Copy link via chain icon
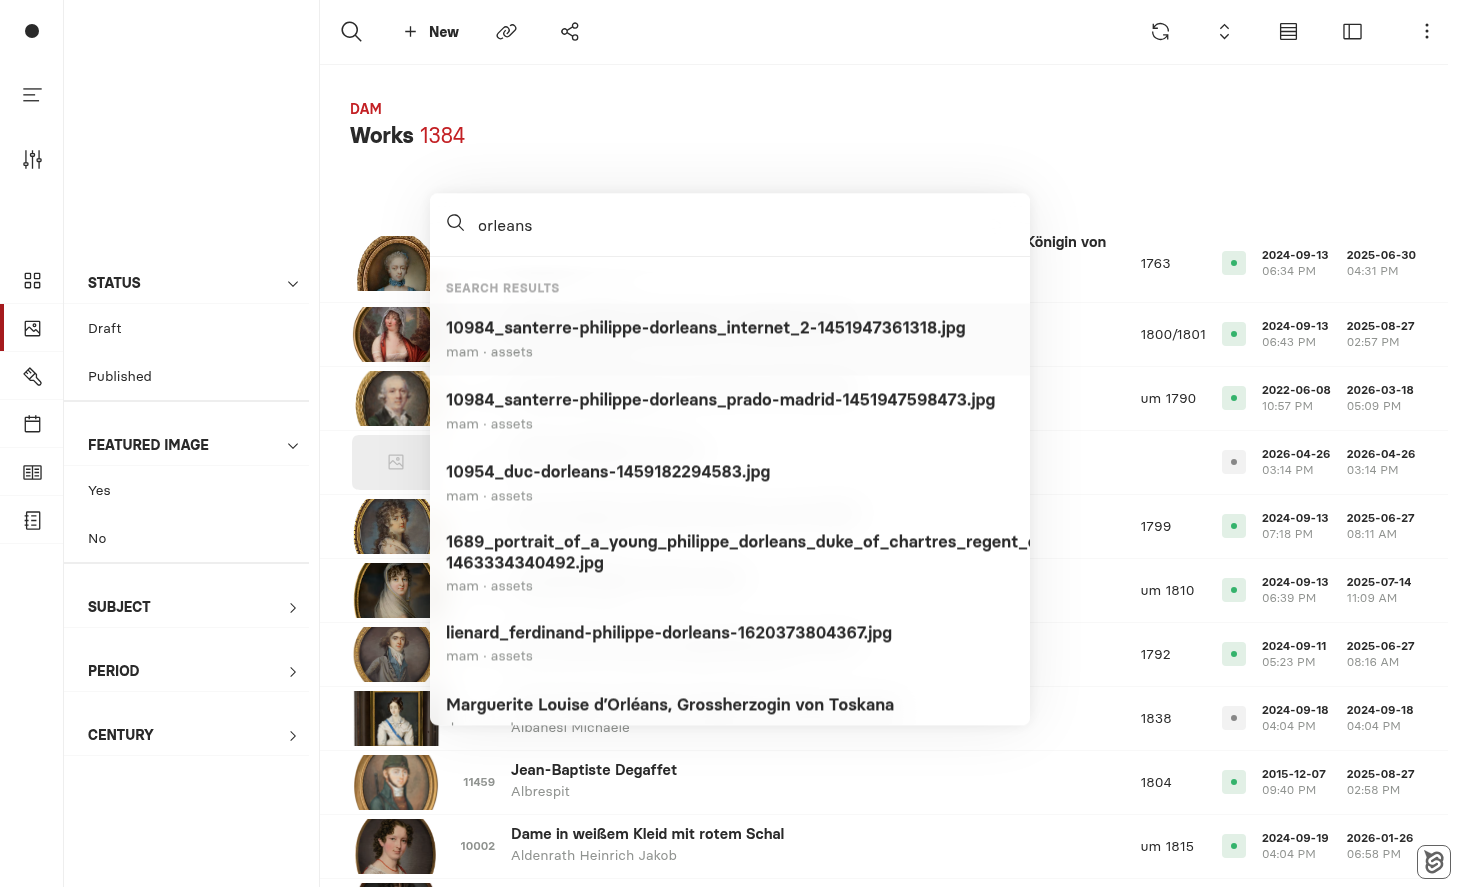Screen dimensions: 1459x887 pos(507,32)
